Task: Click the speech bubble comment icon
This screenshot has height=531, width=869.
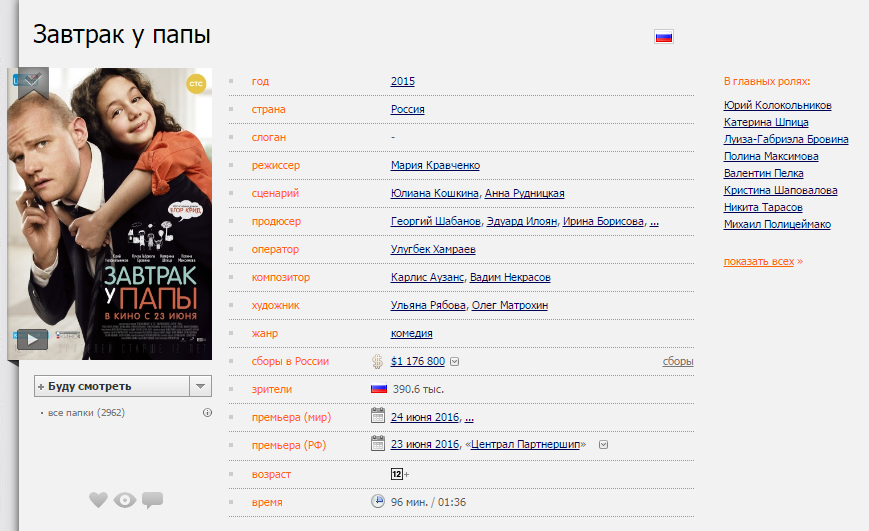Action: coord(152,500)
